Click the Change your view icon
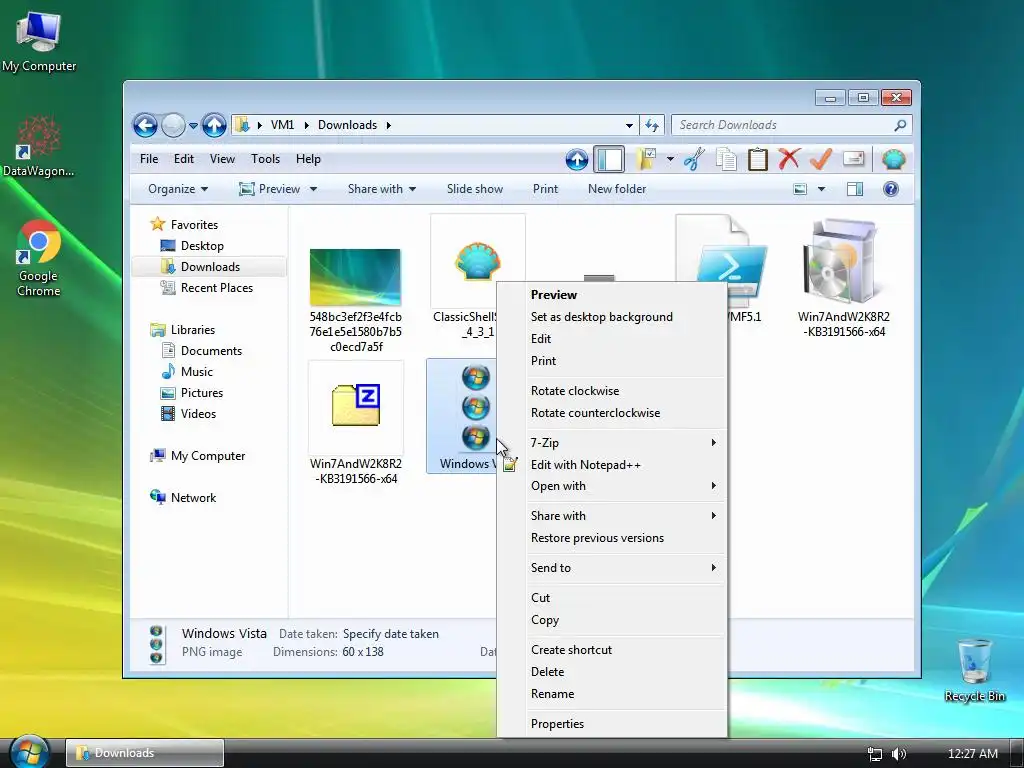The height and width of the screenshot is (768, 1024). click(x=800, y=189)
